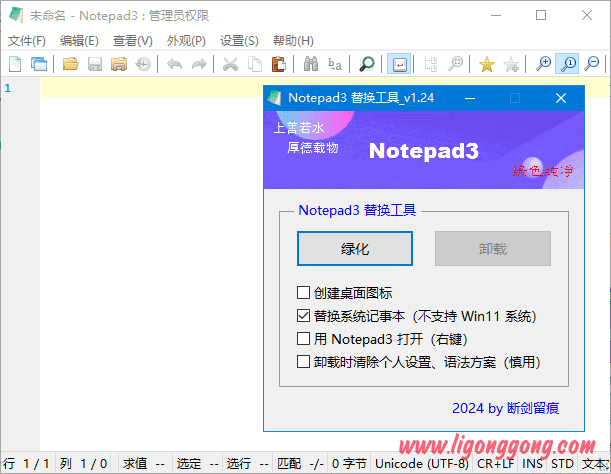Save the document via floppy icon
This screenshot has width=611, height=474.
95,64
